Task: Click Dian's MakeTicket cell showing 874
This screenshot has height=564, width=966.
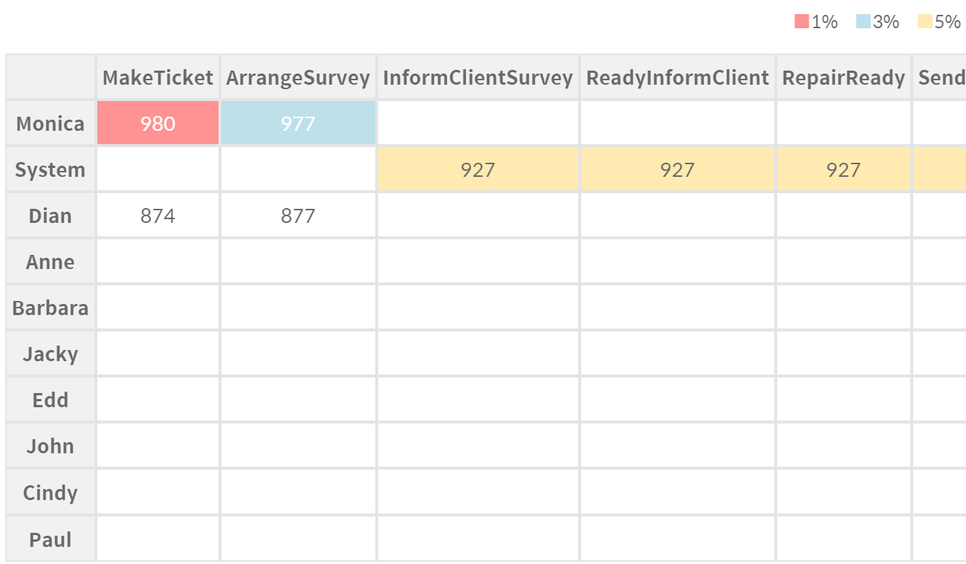Action: [x=158, y=216]
